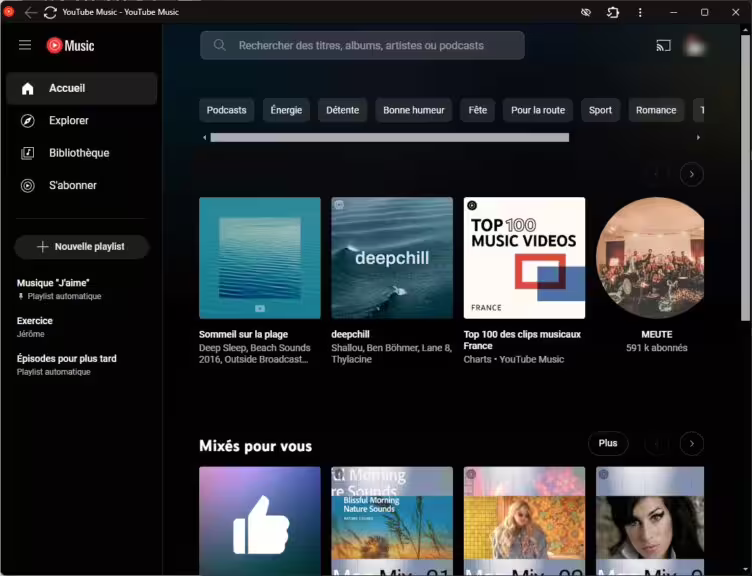
Task: Click chips scrollbar left arrow
Action: [x=205, y=138]
